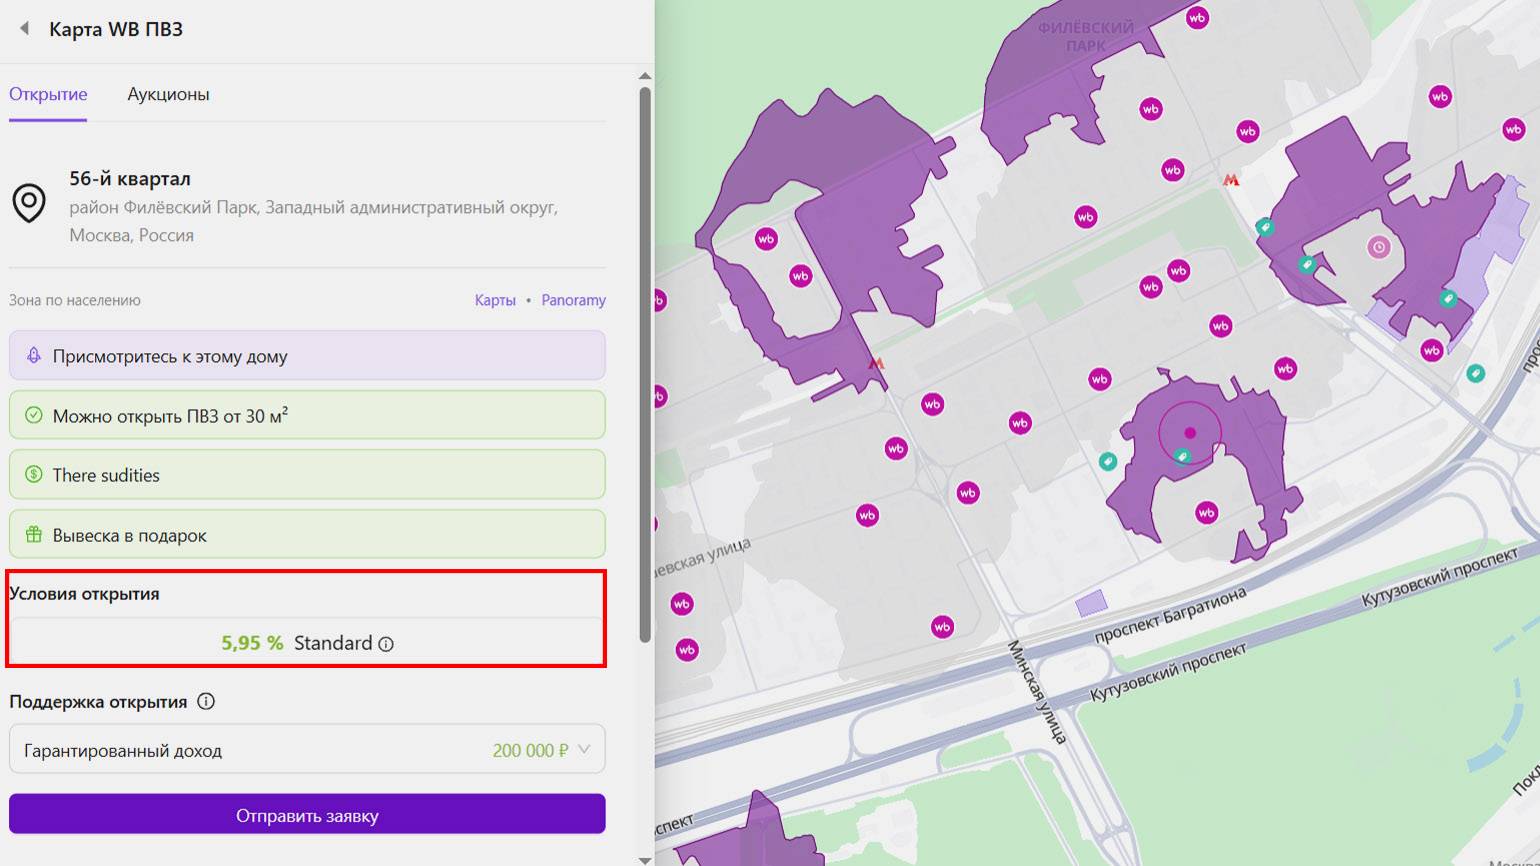Click the Условия открытия heading
The height and width of the screenshot is (866, 1540).
tap(84, 593)
